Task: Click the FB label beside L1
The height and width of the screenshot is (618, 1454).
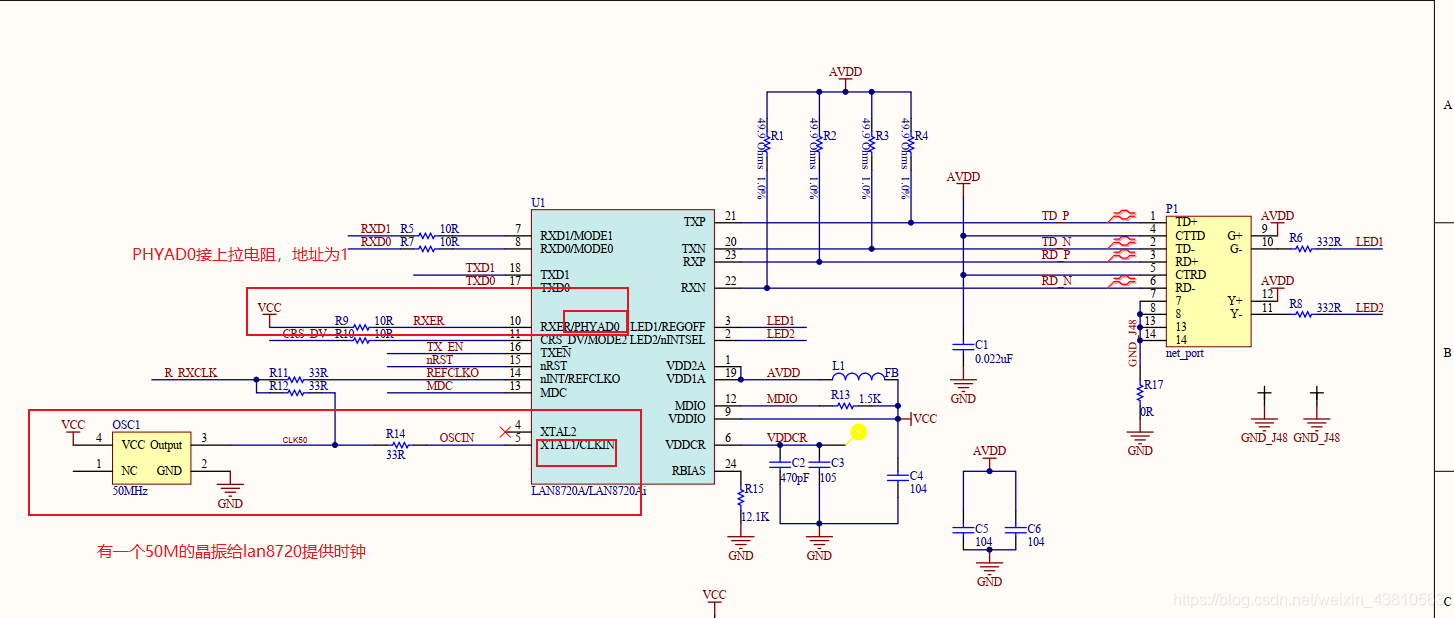Action: [891, 374]
